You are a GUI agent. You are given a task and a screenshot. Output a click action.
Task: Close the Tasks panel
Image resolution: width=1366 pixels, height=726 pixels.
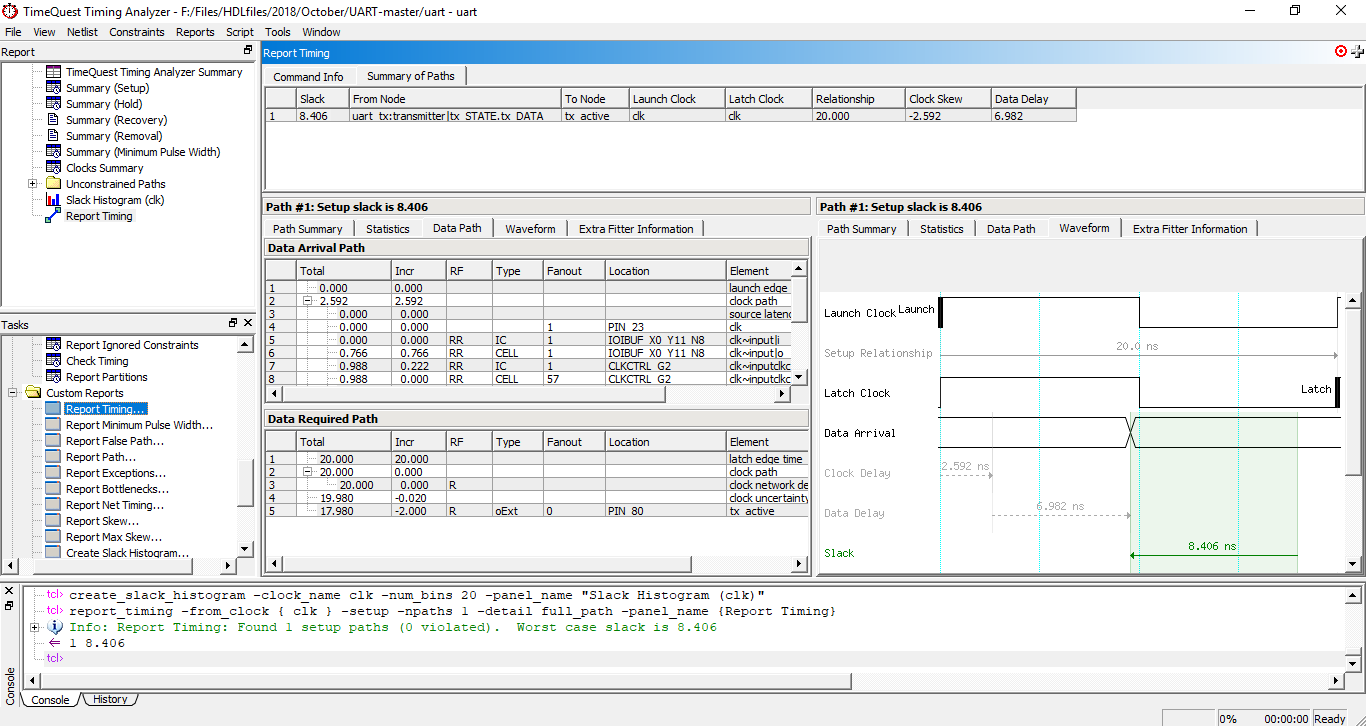[x=248, y=323]
